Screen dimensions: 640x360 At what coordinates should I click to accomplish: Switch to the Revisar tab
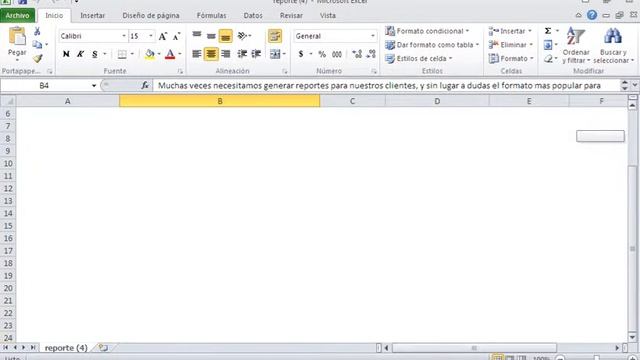click(x=291, y=16)
